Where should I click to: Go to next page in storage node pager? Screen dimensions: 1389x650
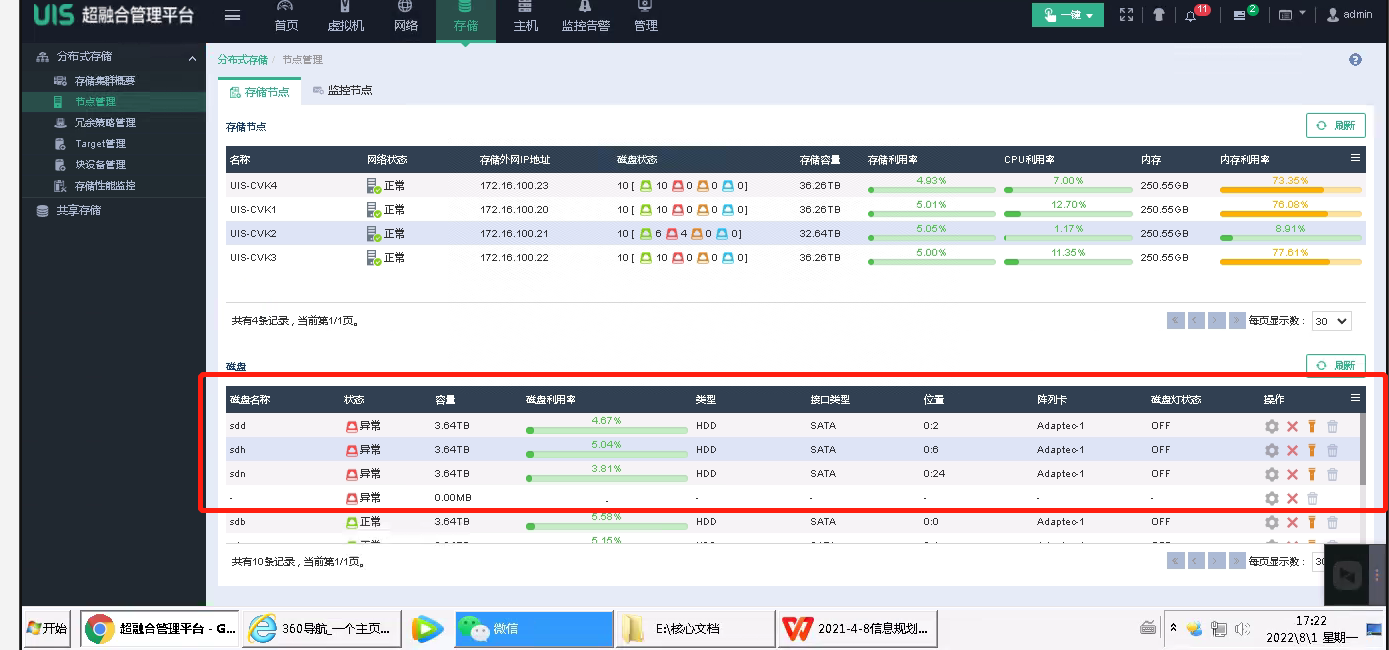coord(1216,321)
